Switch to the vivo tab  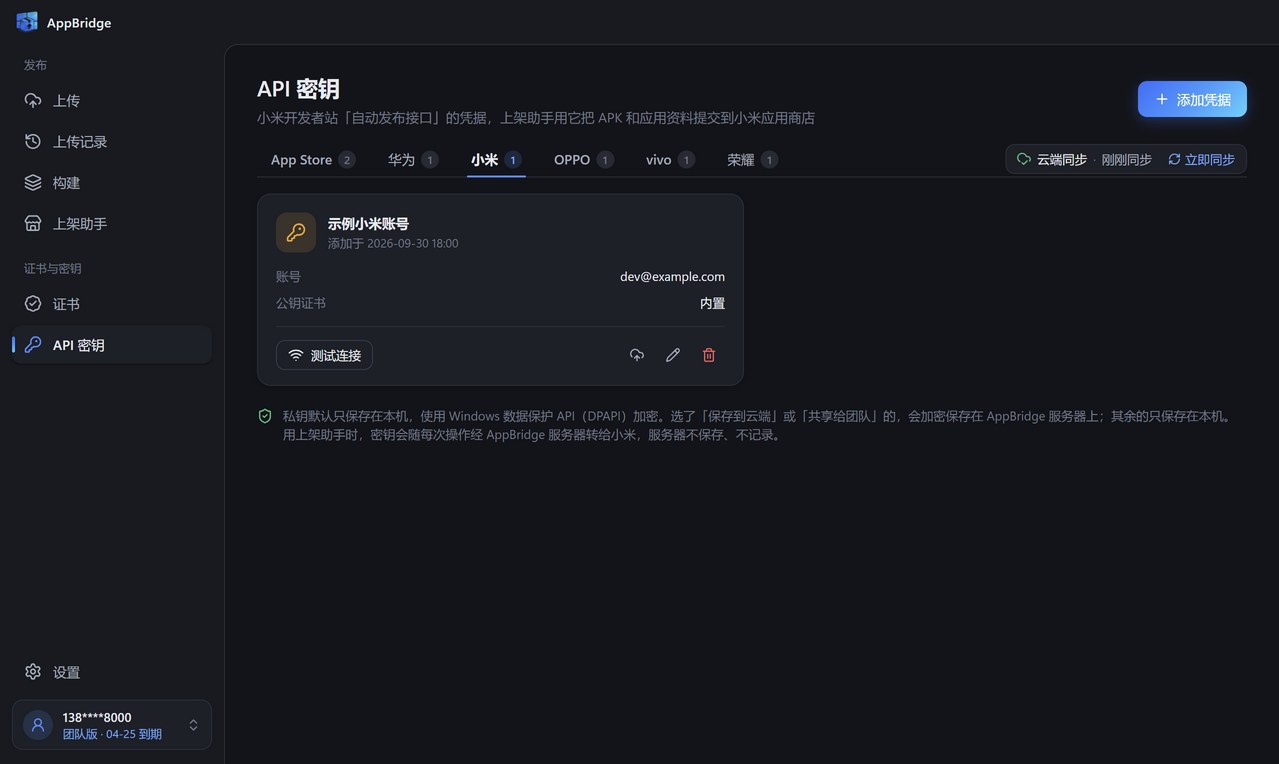[x=670, y=160]
